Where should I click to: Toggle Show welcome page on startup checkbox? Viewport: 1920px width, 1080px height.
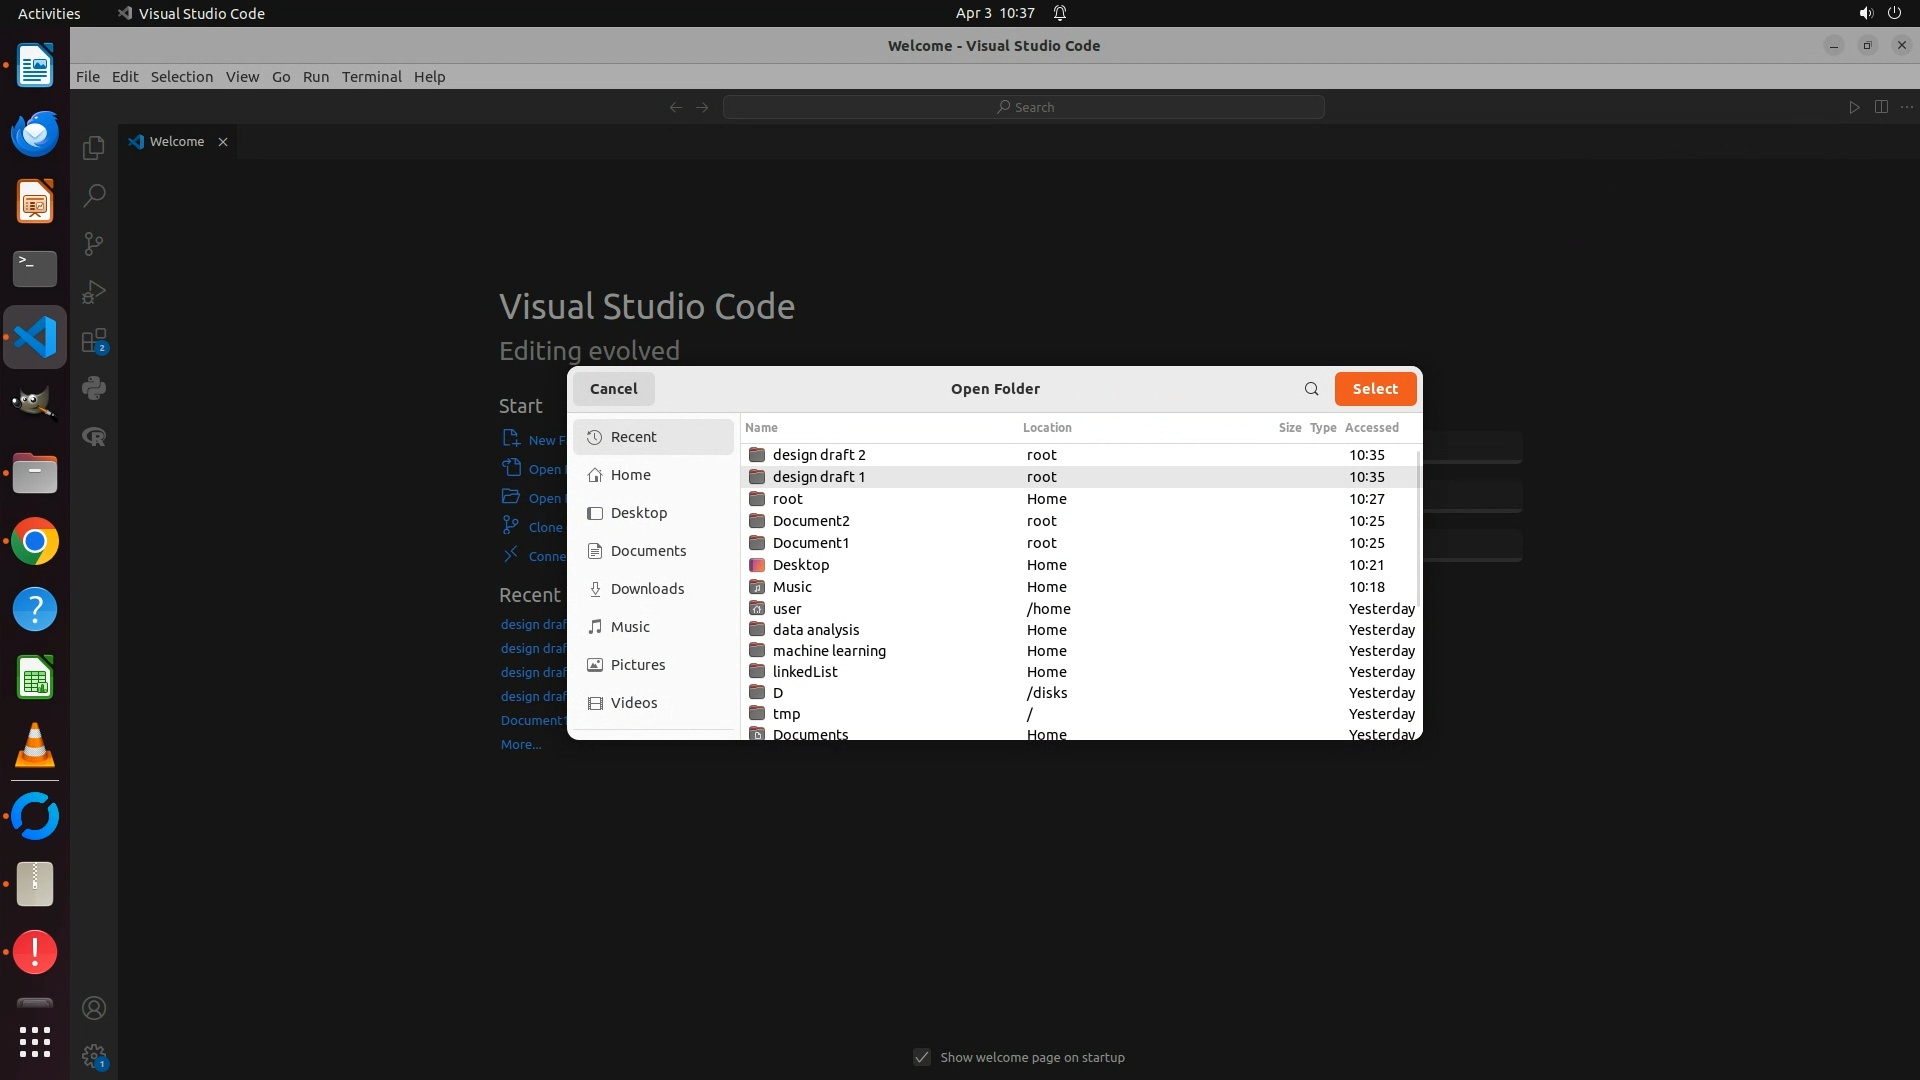922,1057
